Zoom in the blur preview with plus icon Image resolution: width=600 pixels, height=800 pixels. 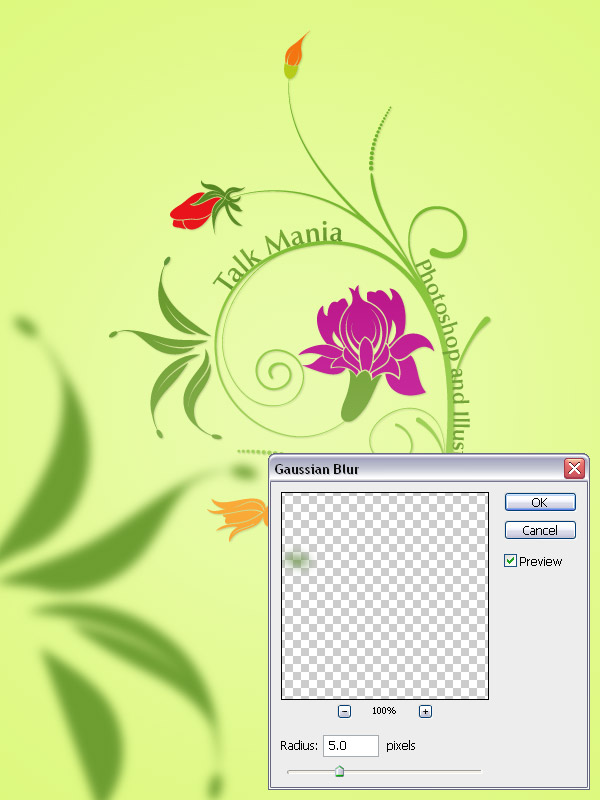425,711
